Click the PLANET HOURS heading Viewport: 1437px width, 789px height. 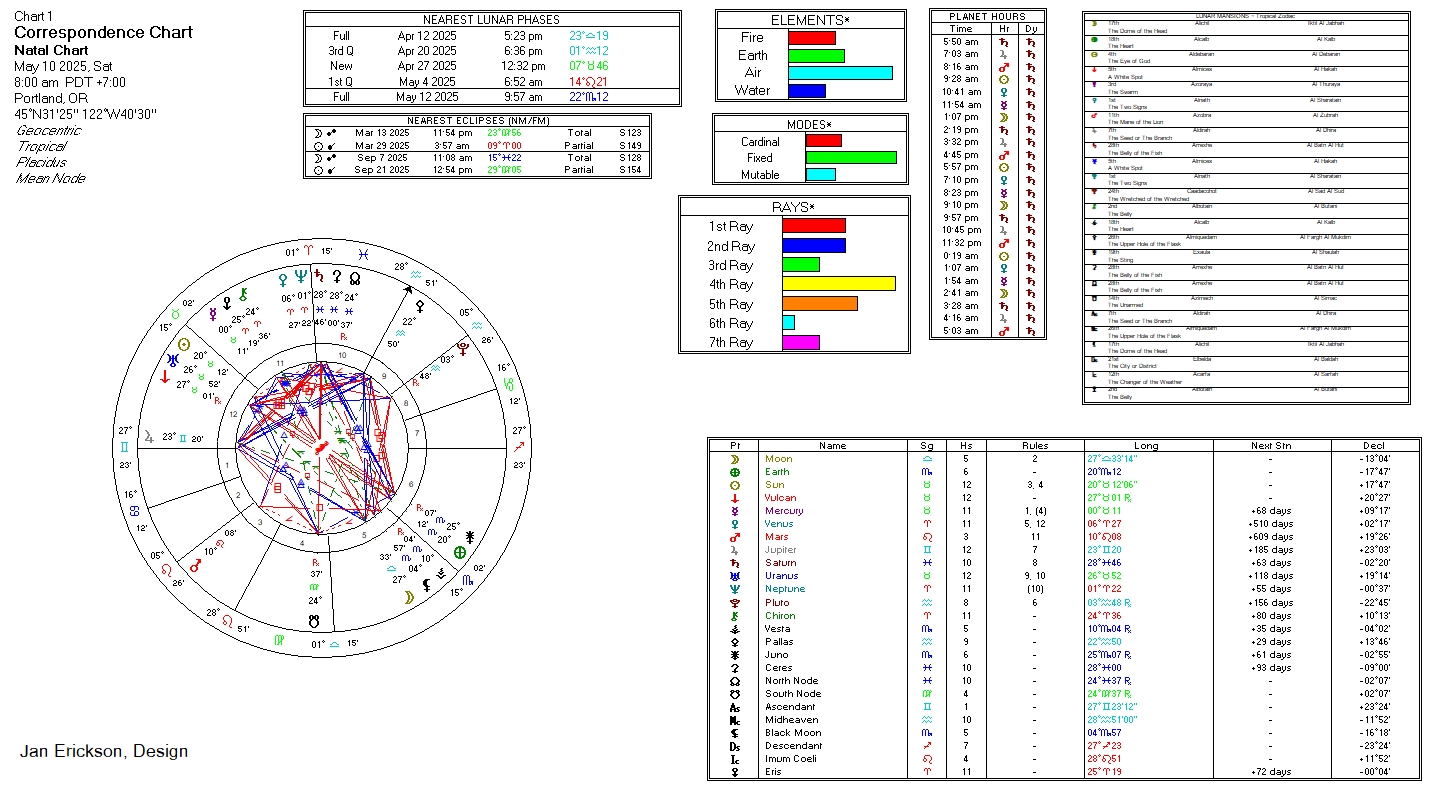(x=988, y=17)
